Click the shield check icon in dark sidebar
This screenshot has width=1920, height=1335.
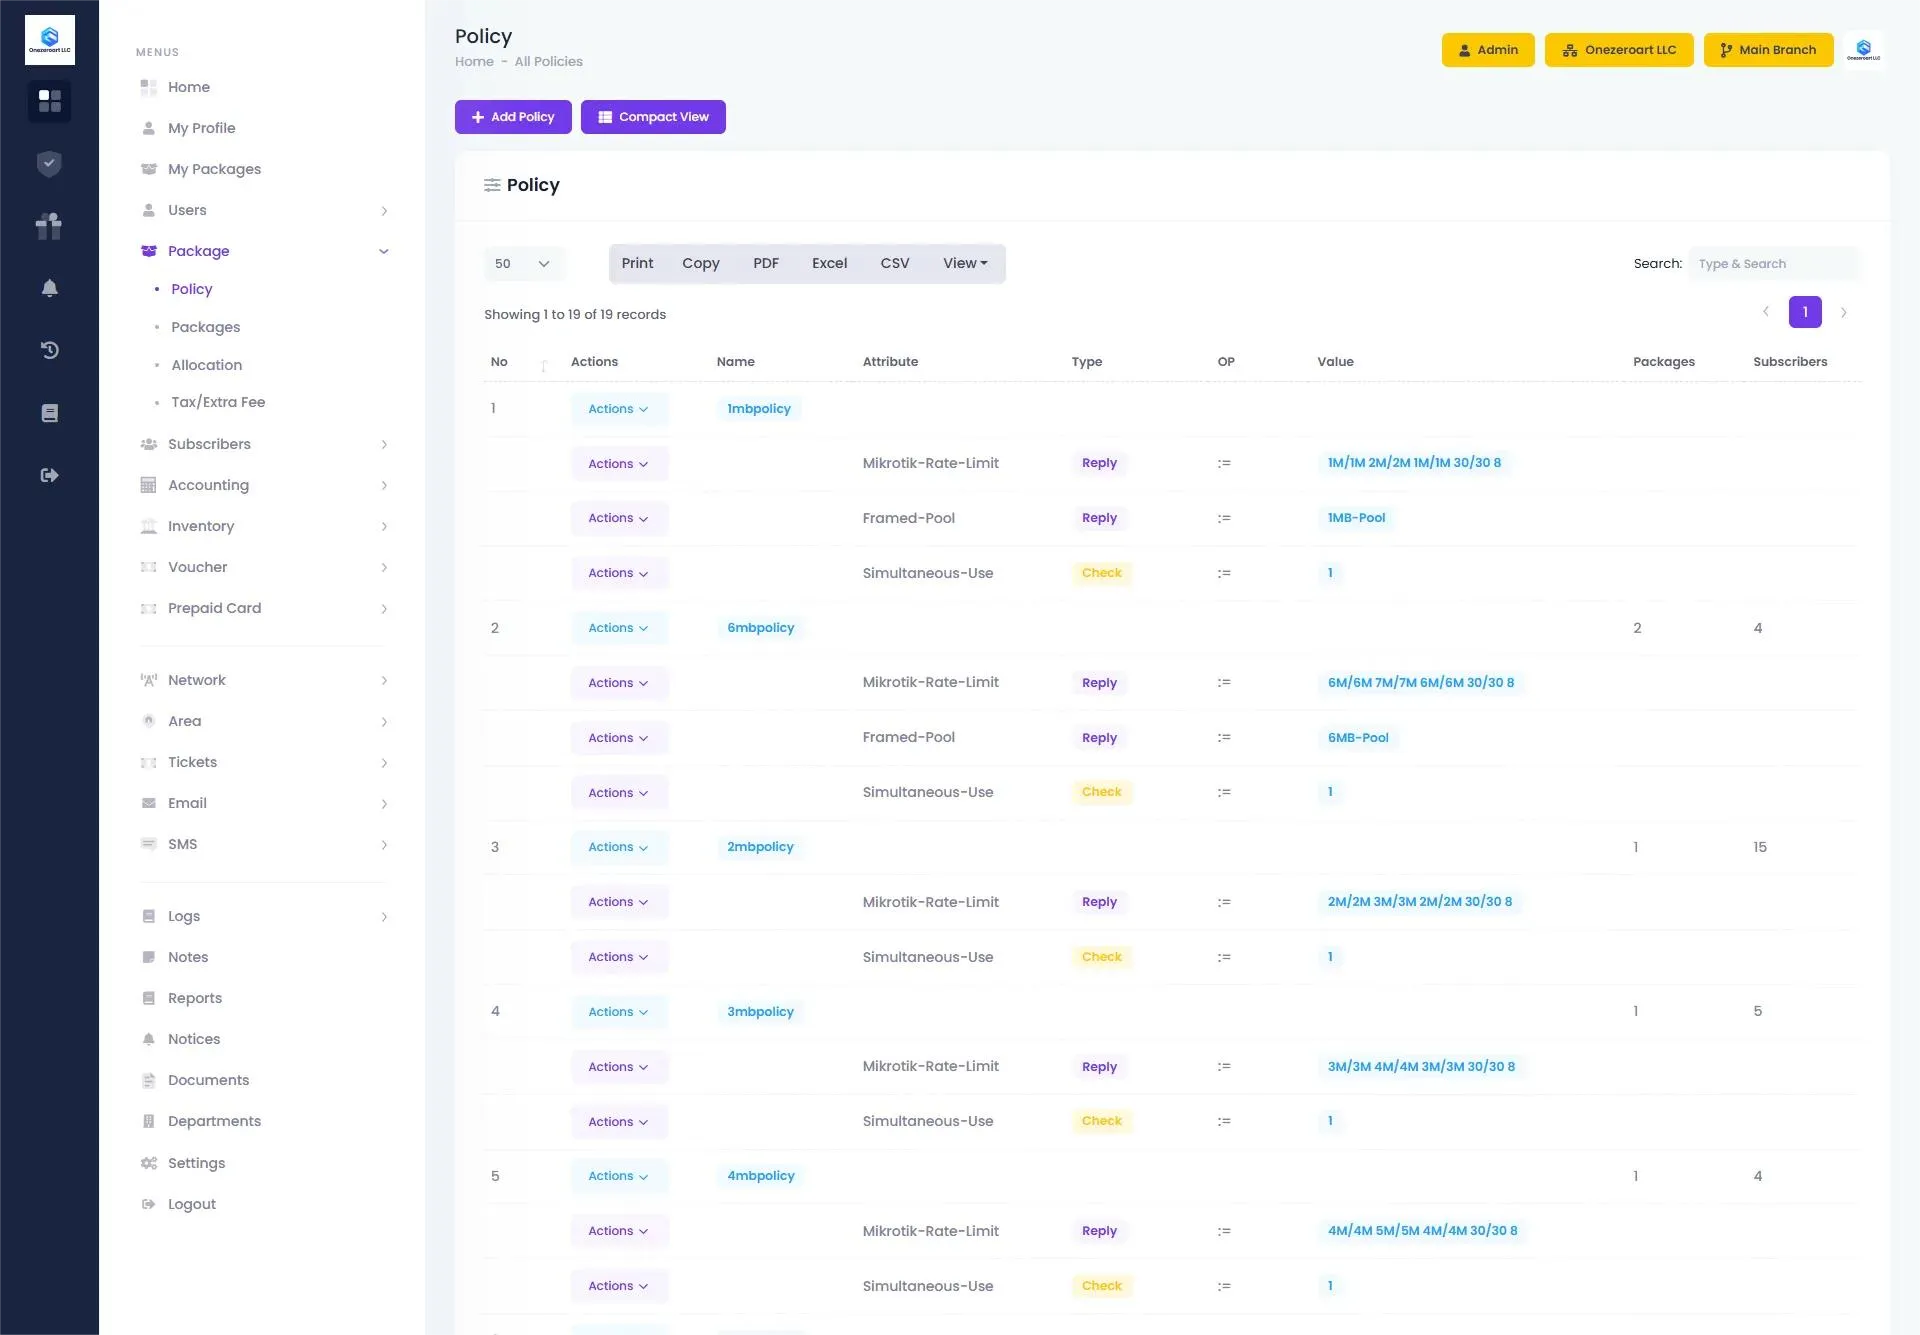point(49,164)
